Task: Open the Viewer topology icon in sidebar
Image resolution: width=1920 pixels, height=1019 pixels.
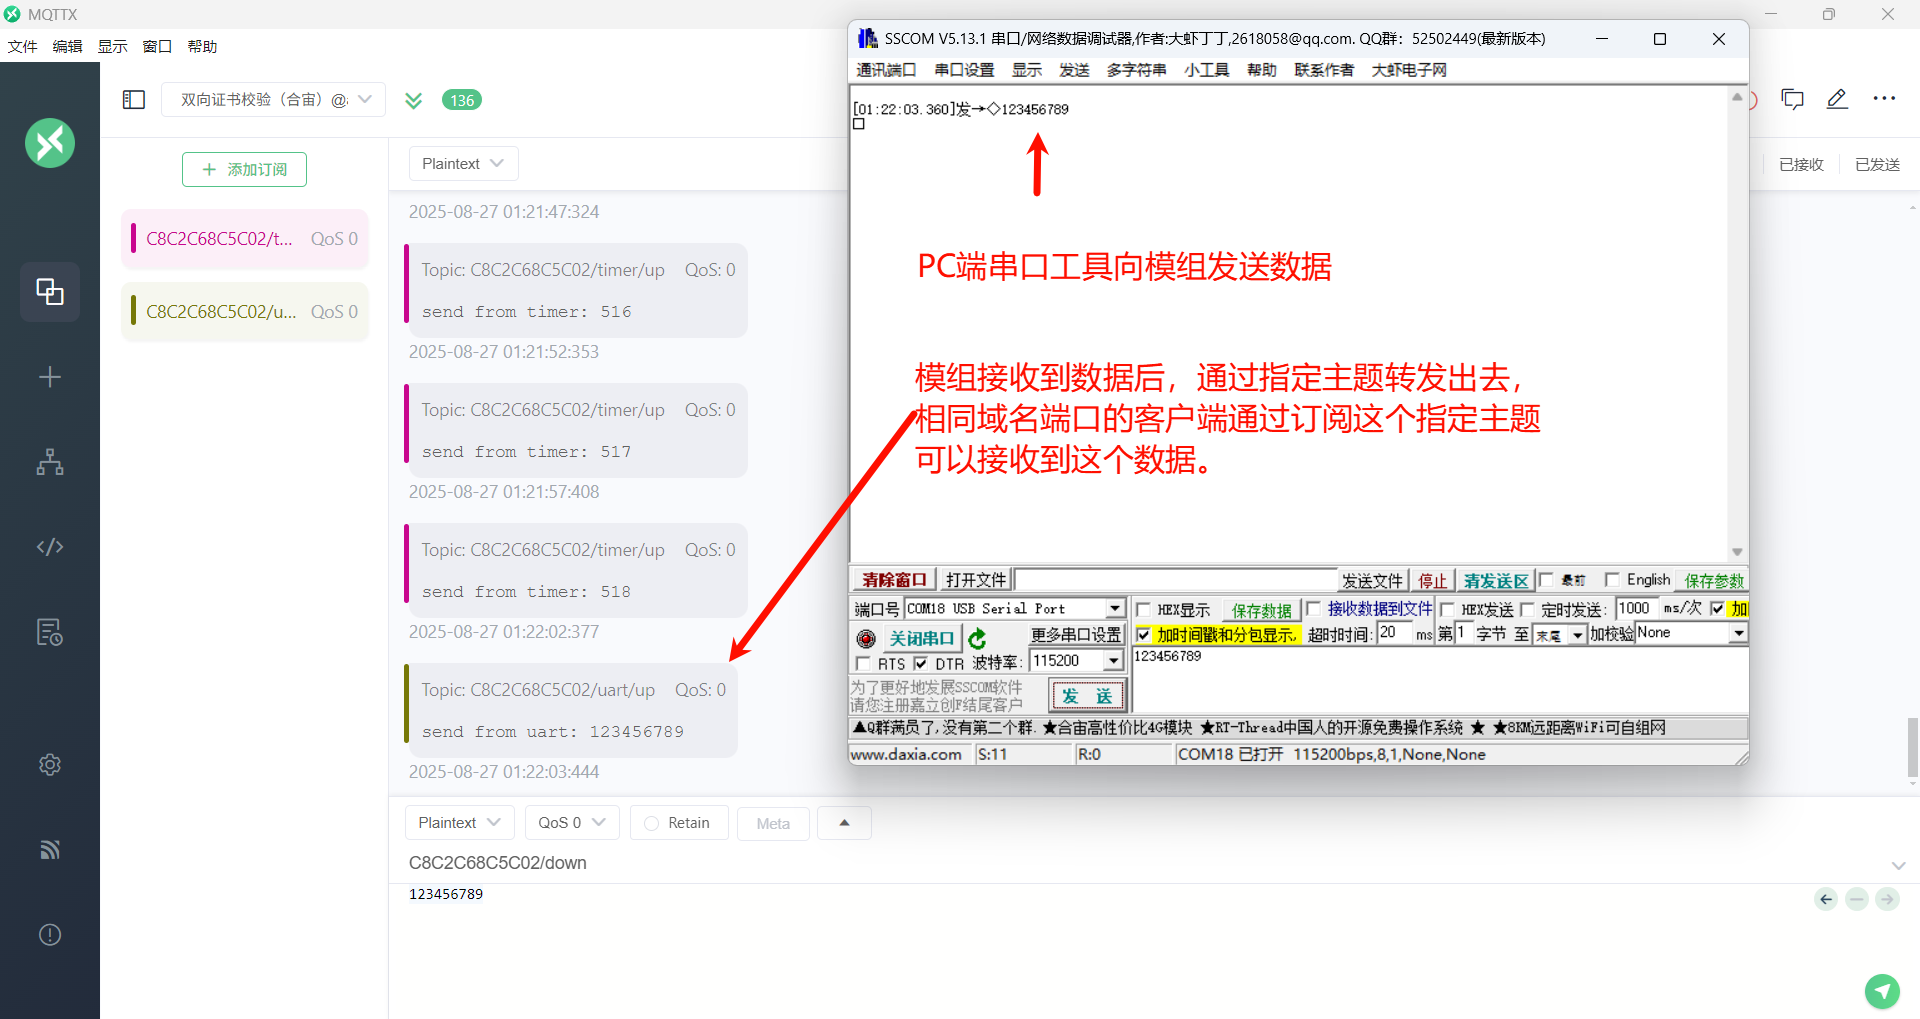Action: (x=50, y=462)
